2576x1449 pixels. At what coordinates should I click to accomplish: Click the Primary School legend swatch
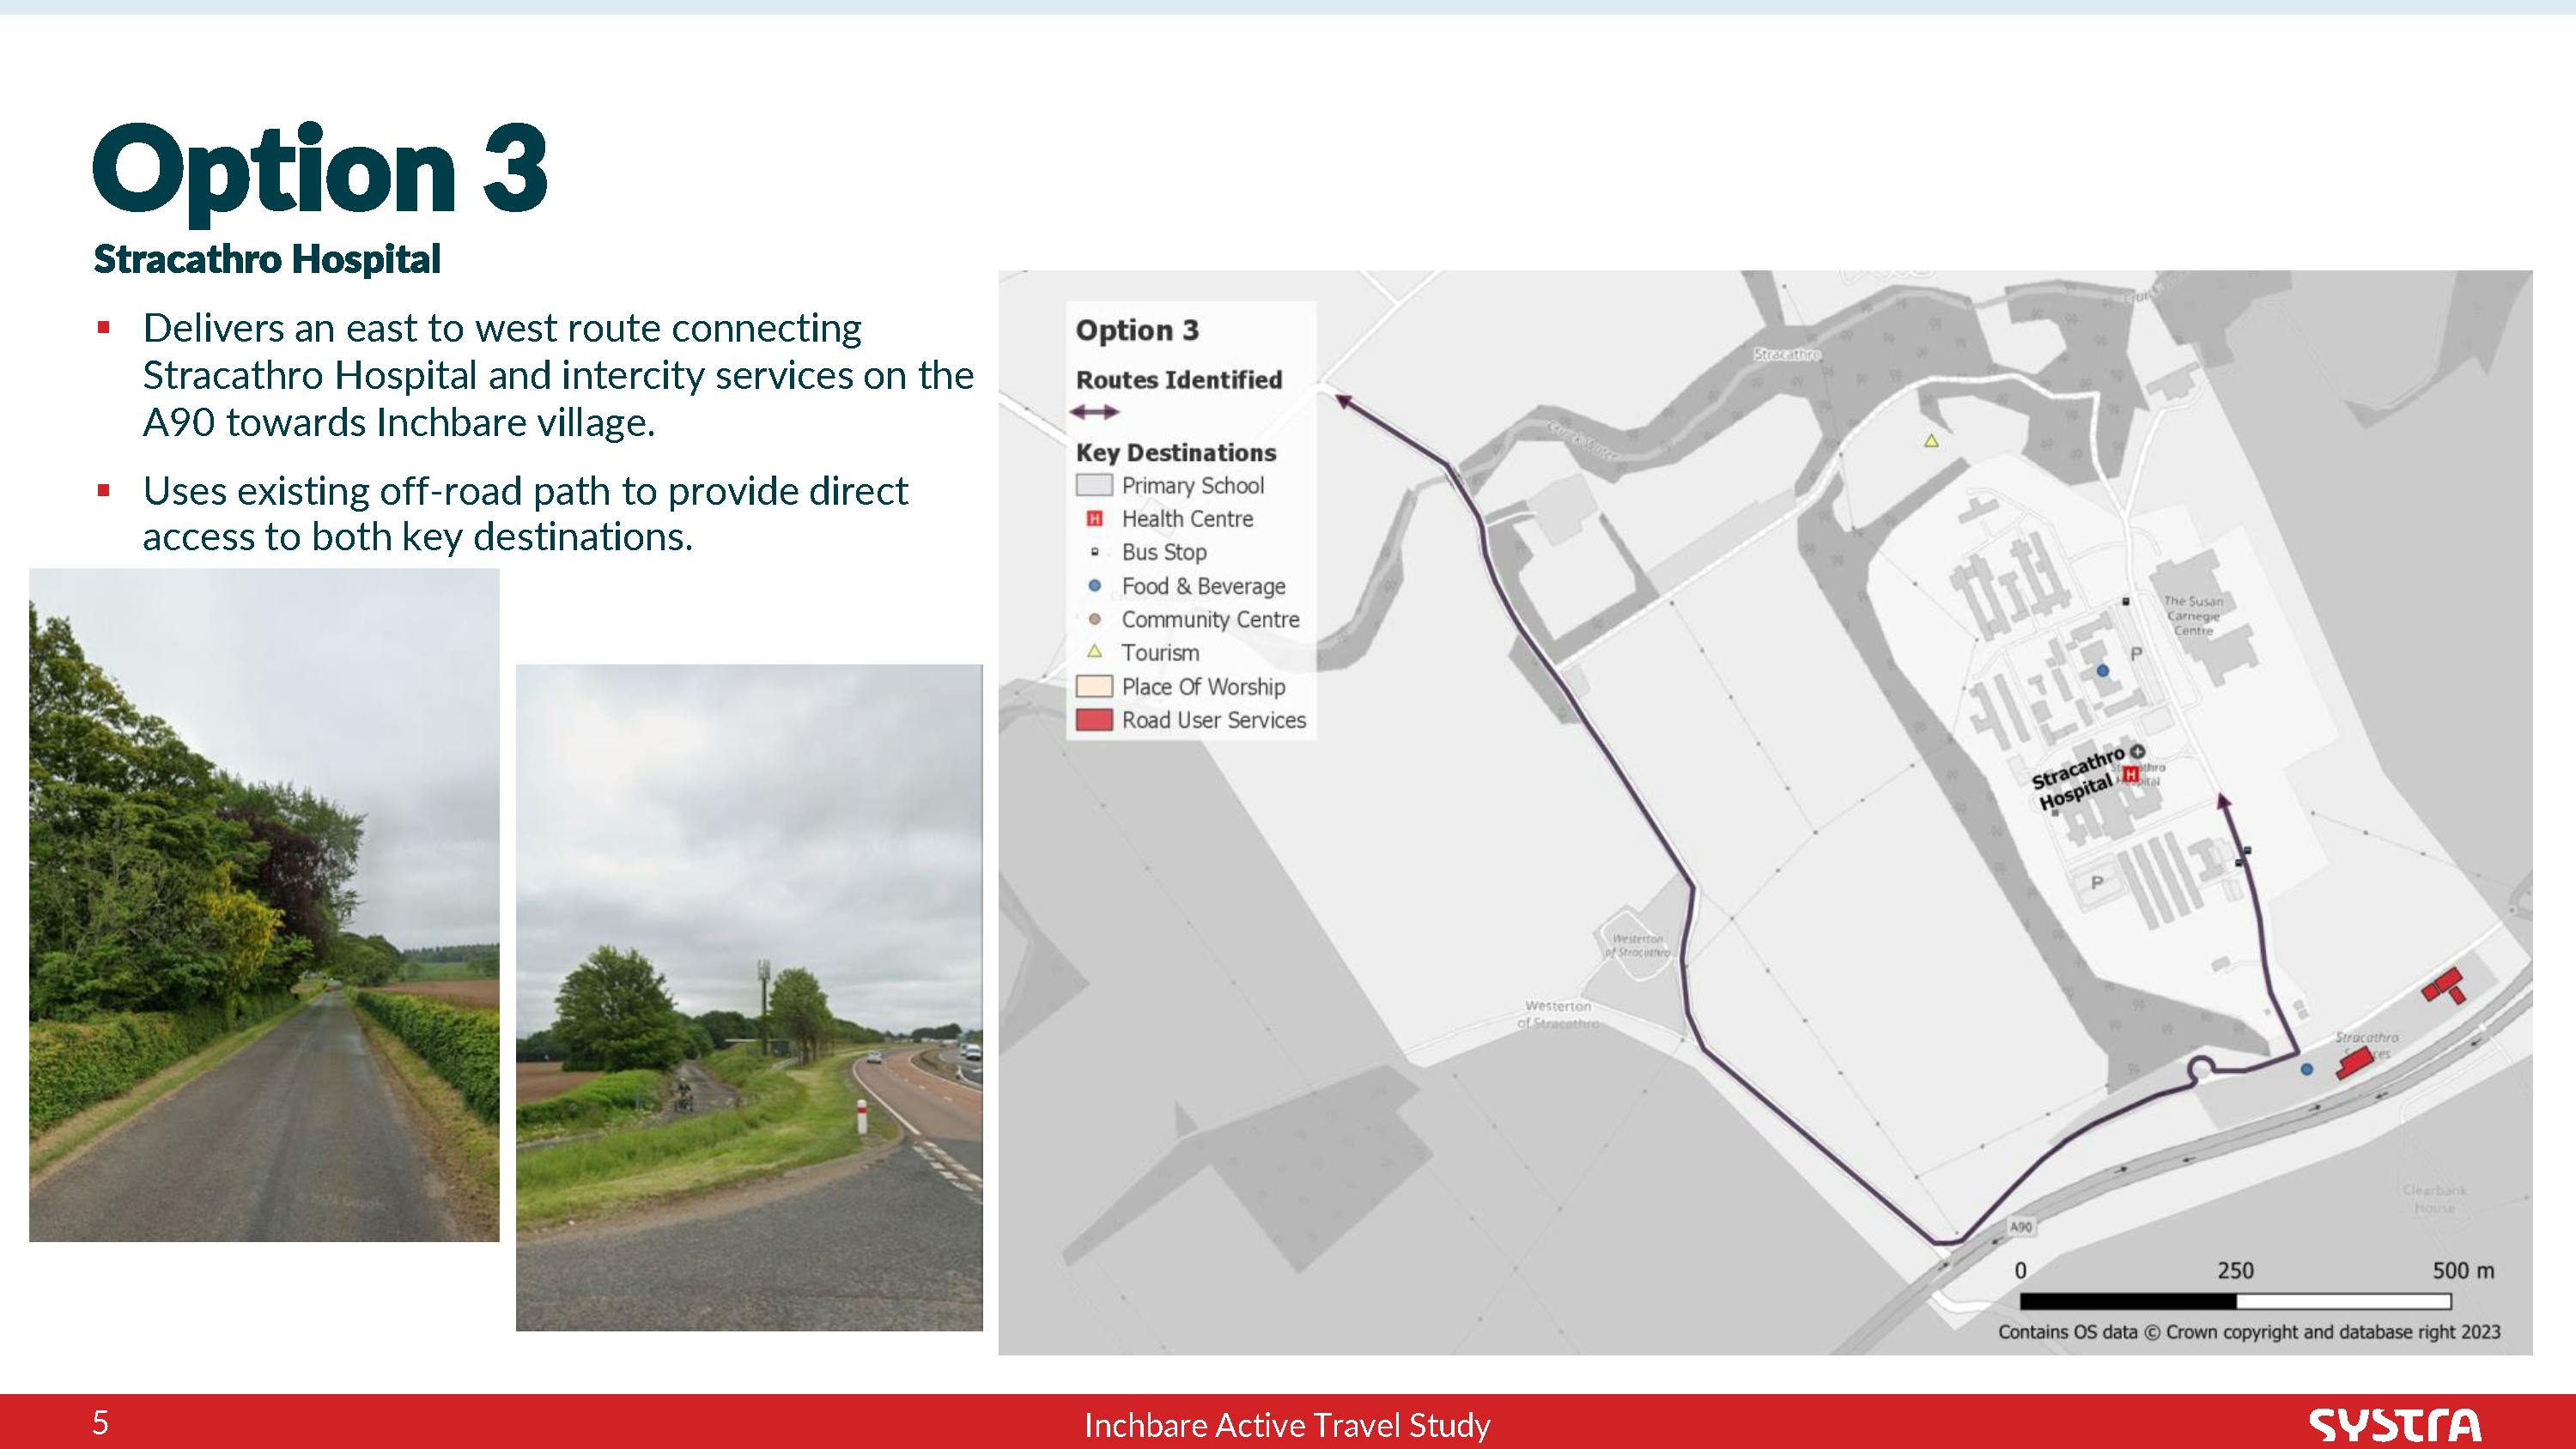pos(1094,485)
